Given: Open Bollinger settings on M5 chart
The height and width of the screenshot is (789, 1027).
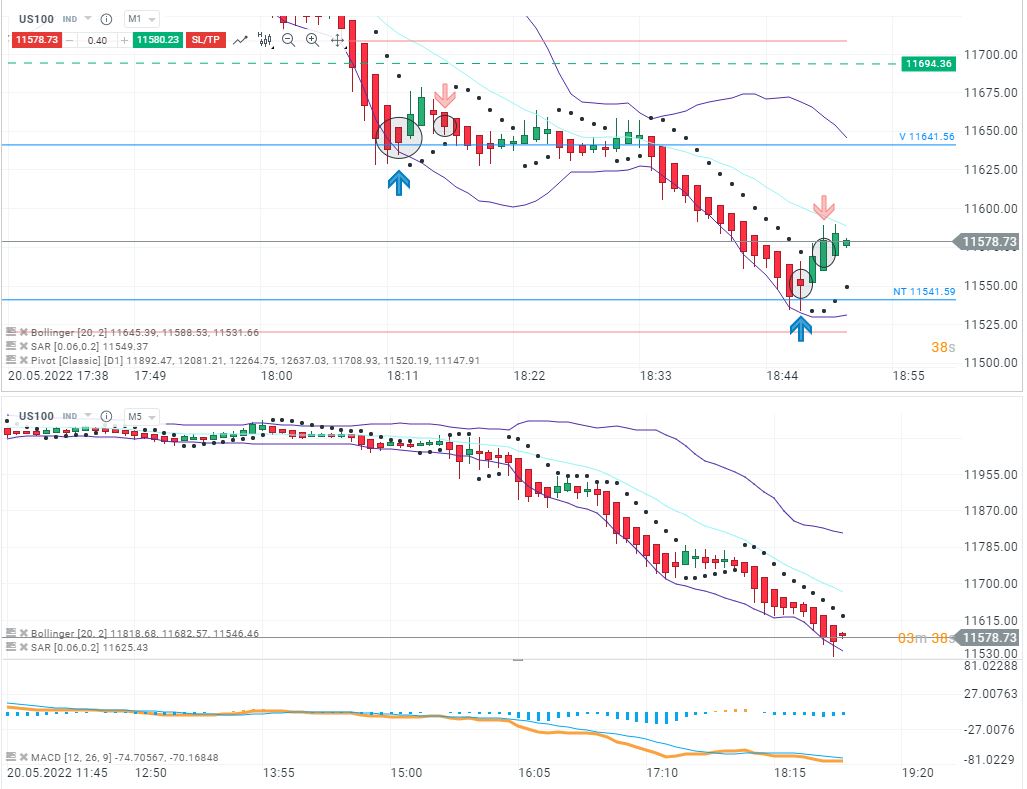Looking at the screenshot, I should click(x=10, y=633).
